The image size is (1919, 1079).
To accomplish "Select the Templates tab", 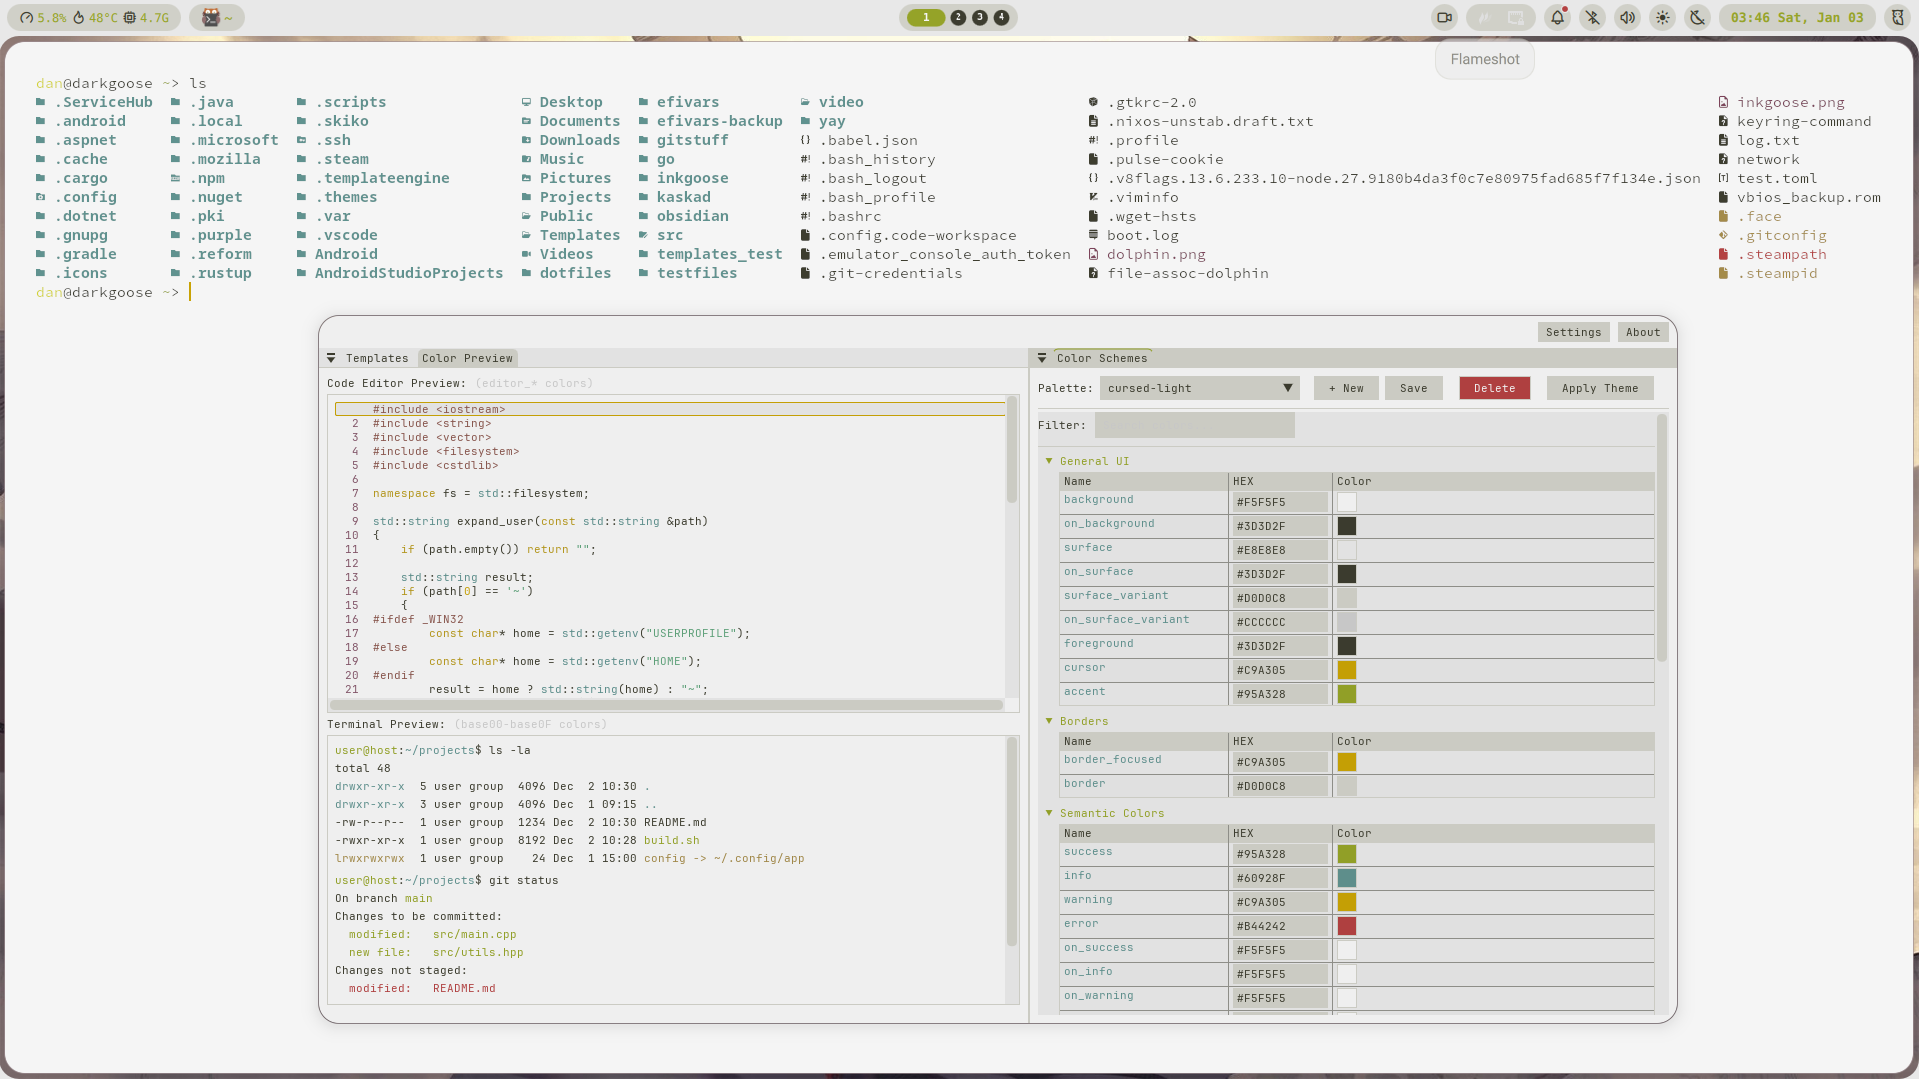I will tap(376, 358).
